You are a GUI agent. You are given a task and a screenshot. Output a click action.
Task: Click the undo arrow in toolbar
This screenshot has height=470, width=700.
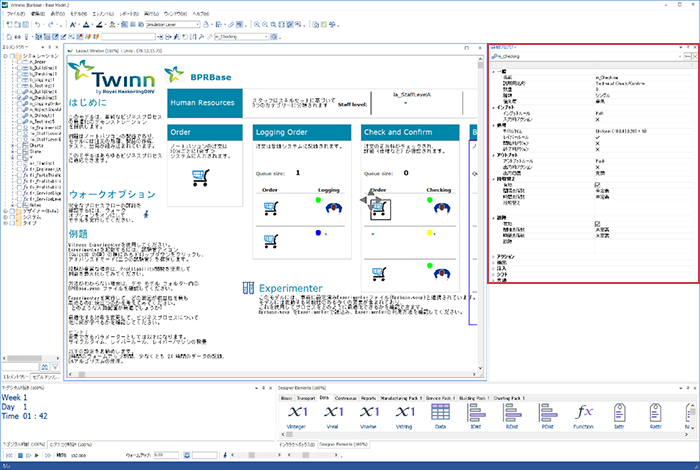click(38, 25)
